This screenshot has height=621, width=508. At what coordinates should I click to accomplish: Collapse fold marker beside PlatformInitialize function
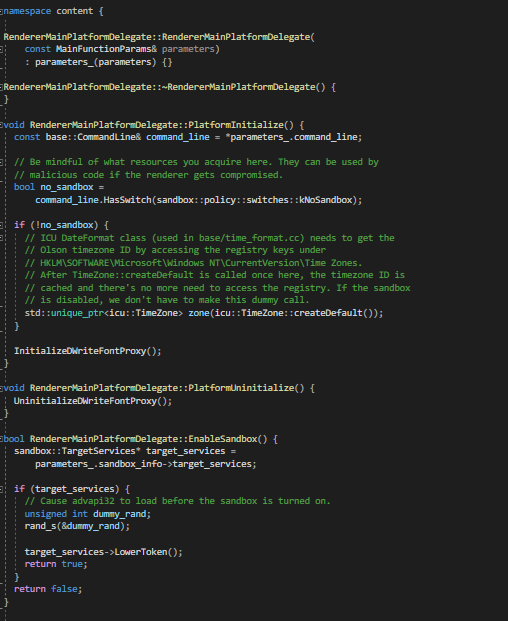click(x=1, y=125)
